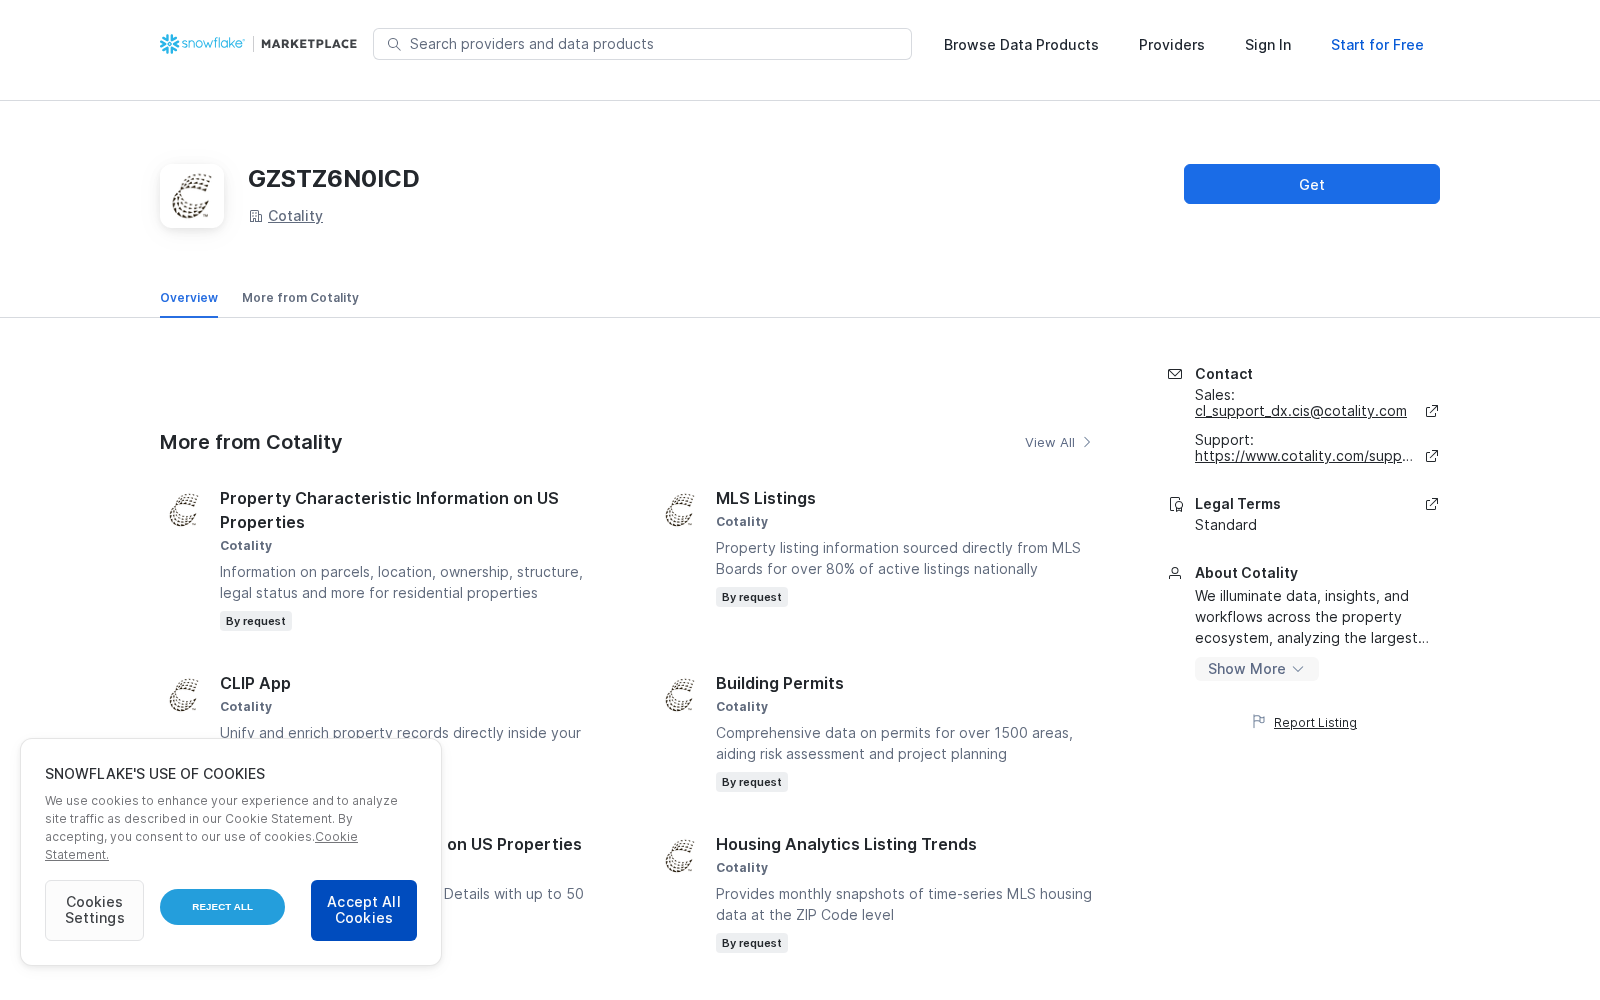
Task: Click the blue Get button
Action: tap(1312, 184)
